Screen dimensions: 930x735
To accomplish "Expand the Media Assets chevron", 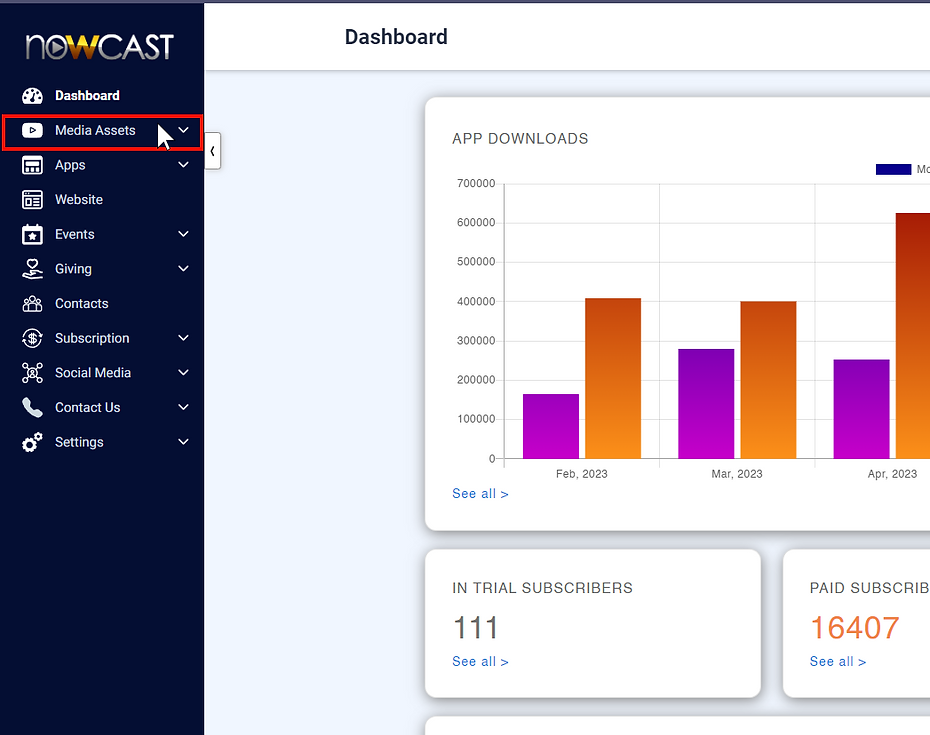I will [184, 130].
